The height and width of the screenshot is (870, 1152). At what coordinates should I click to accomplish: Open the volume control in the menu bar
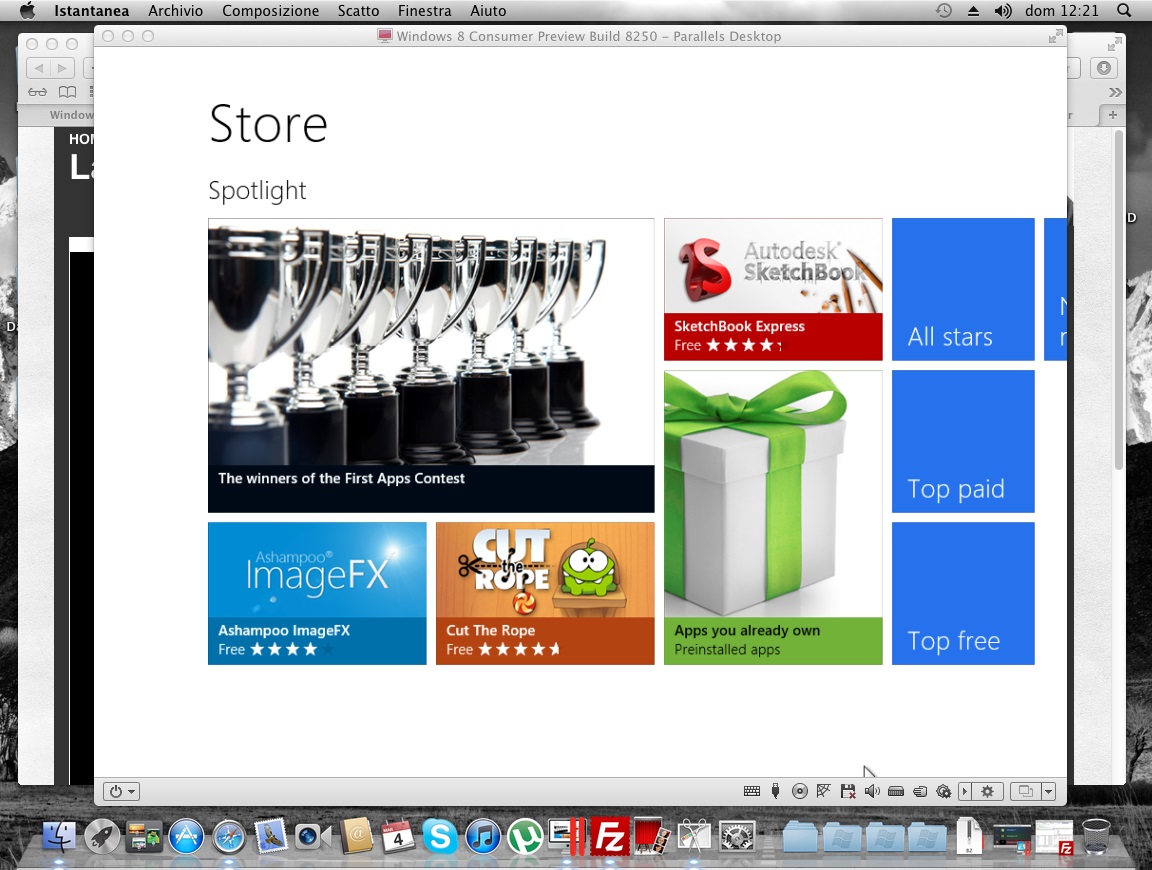pyautogui.click(x=1003, y=11)
